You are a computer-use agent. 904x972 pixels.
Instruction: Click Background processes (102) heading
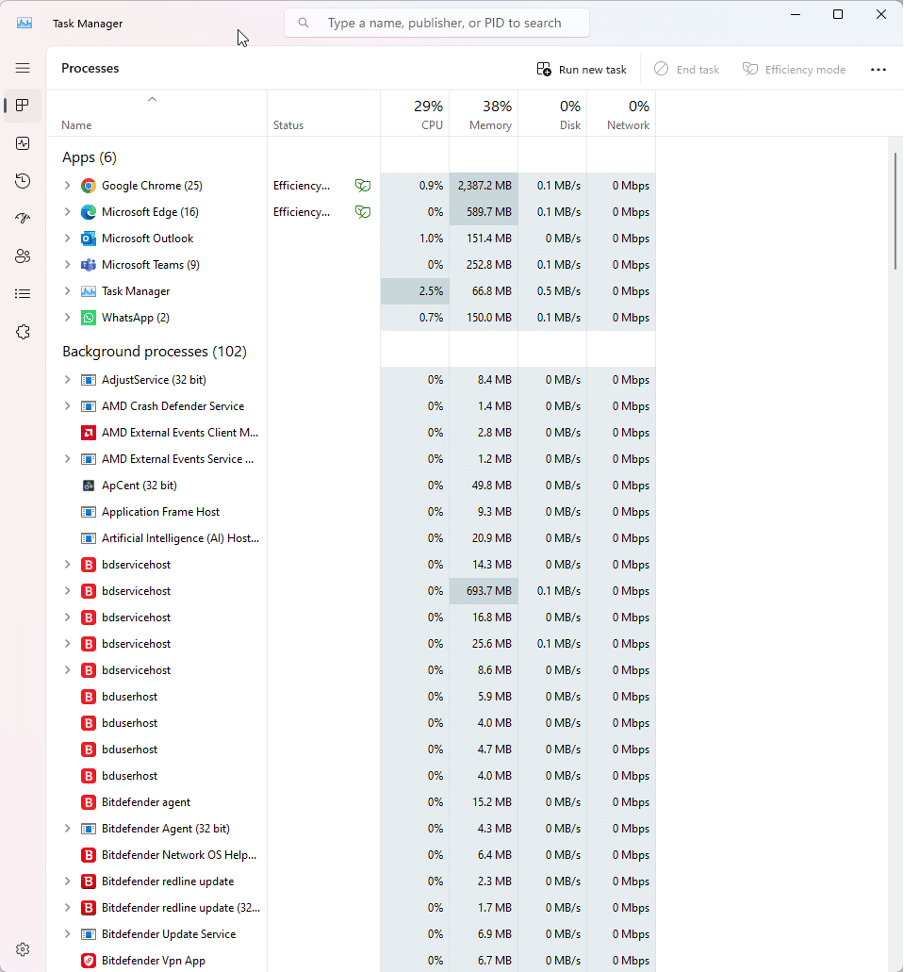[154, 351]
